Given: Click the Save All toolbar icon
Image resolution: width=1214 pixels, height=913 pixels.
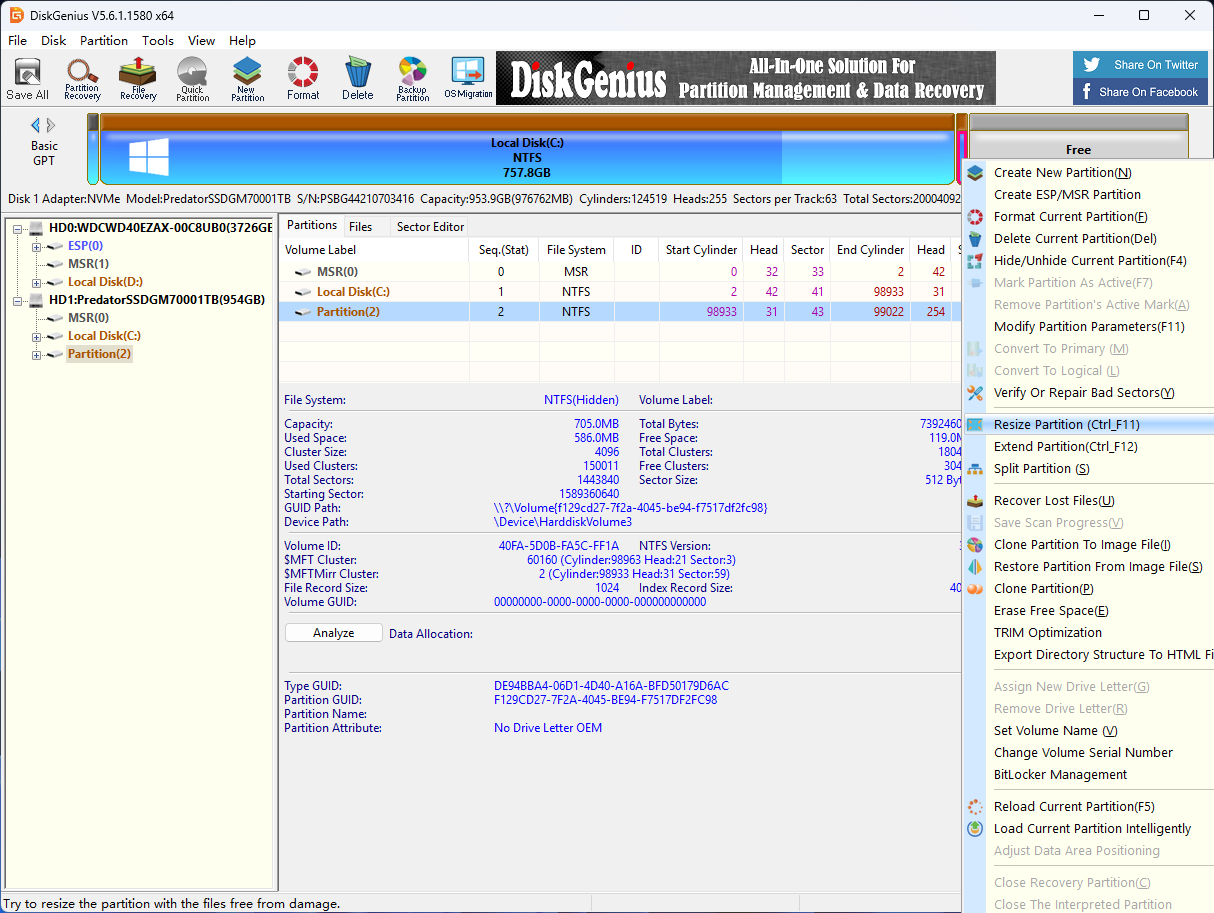Looking at the screenshot, I should (x=27, y=79).
